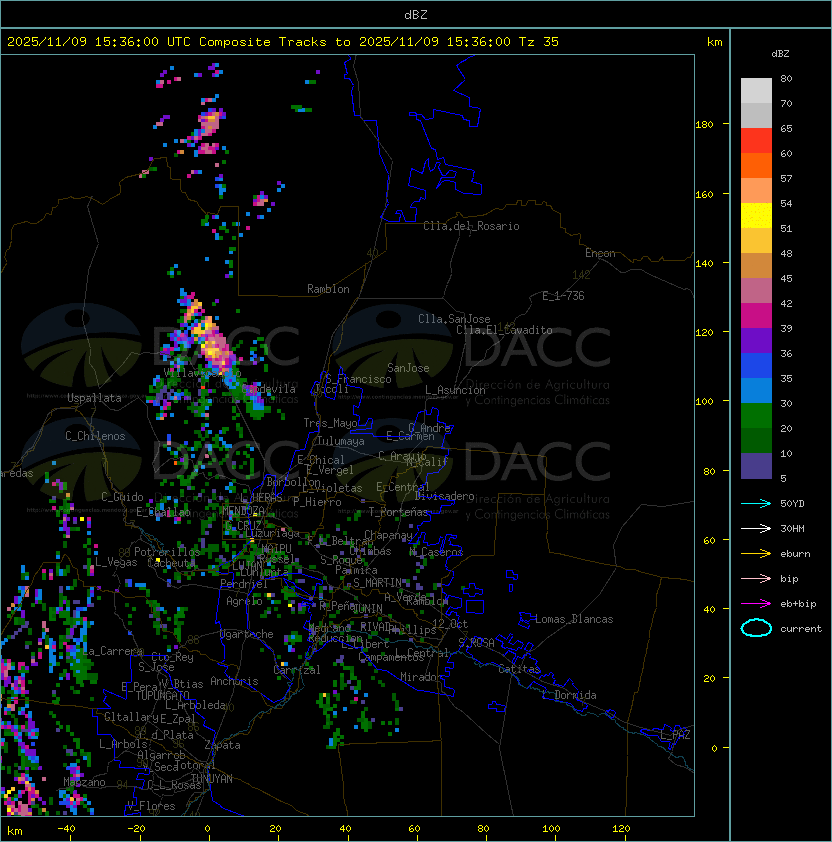Click the 'Encon' place label
The image size is (832, 842).
600,253
